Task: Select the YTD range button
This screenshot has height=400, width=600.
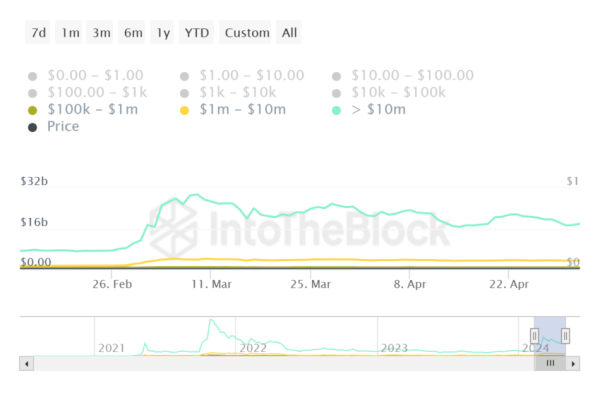Action: point(196,33)
